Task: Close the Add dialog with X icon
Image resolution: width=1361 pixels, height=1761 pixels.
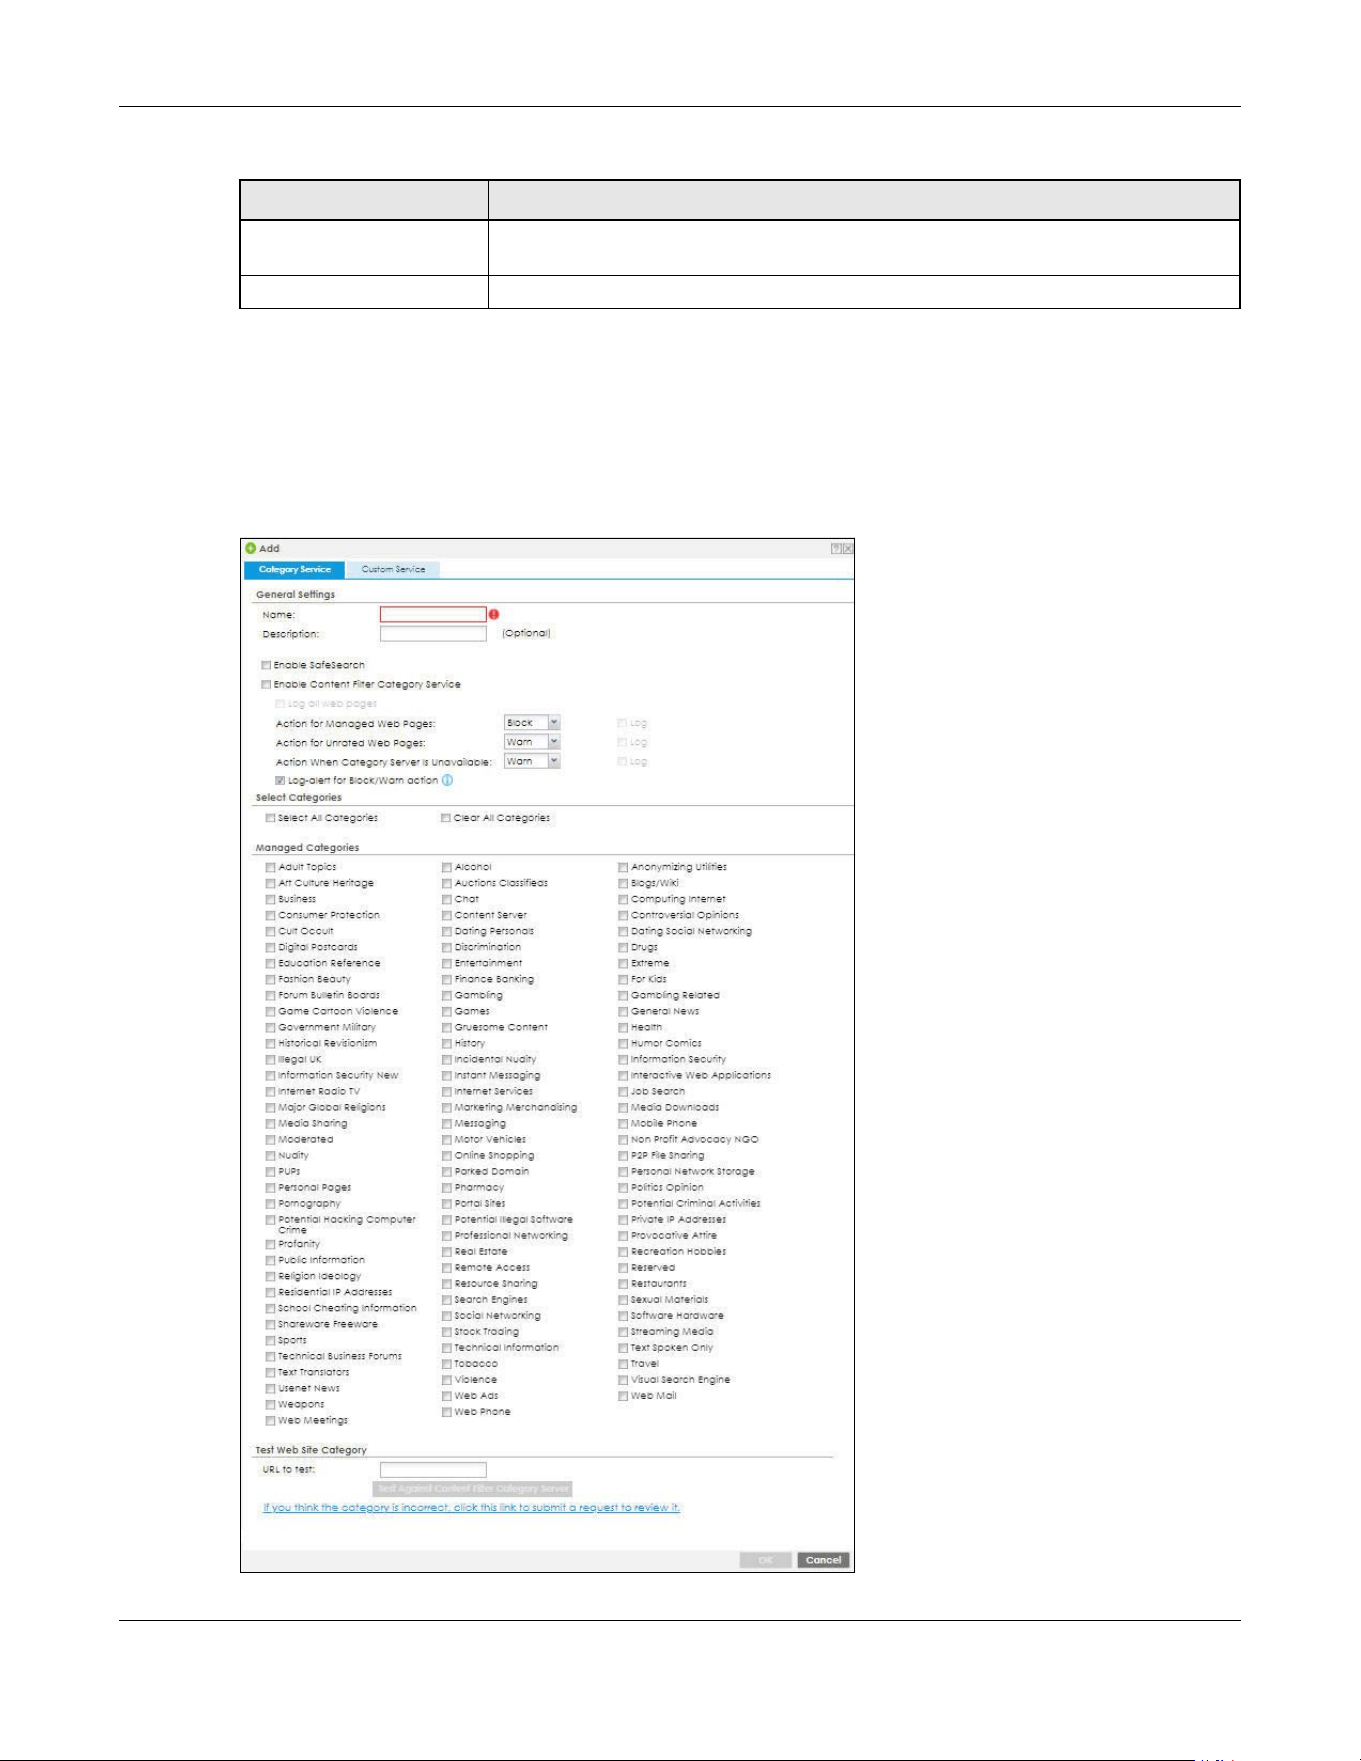Action: pyautogui.click(x=848, y=549)
